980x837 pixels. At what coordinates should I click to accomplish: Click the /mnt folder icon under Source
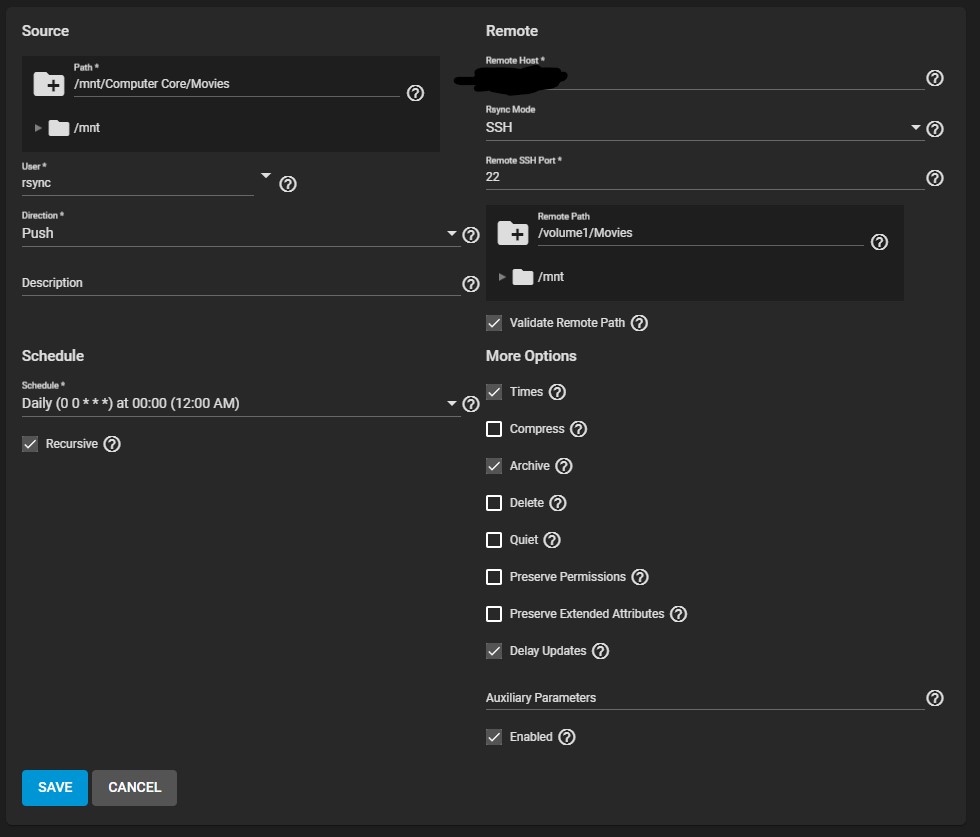tap(59, 128)
